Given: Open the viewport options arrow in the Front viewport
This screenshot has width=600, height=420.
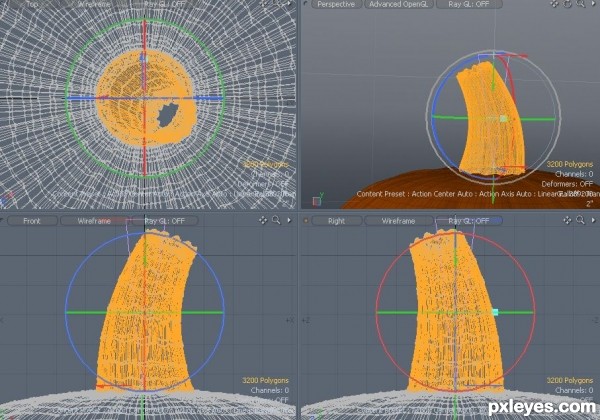Looking at the screenshot, I should (x=289, y=220).
